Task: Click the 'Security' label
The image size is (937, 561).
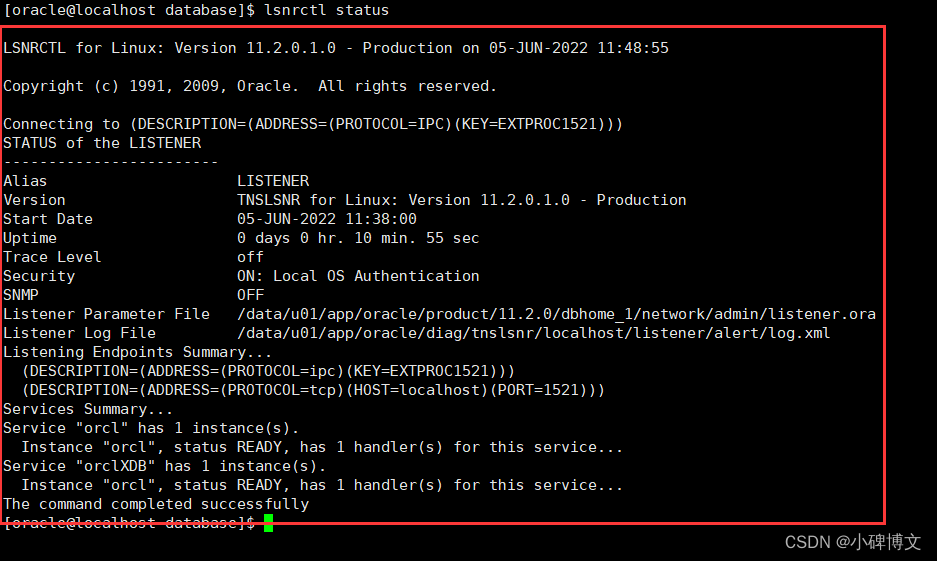Action: click(x=39, y=276)
